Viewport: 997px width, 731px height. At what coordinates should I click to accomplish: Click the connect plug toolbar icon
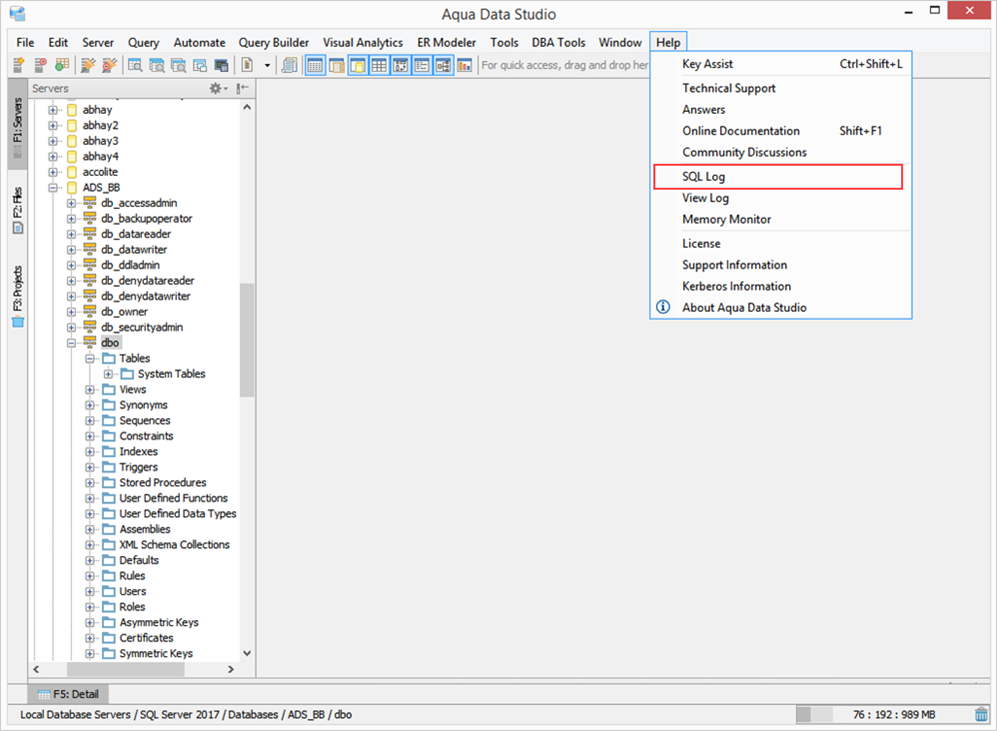point(88,65)
